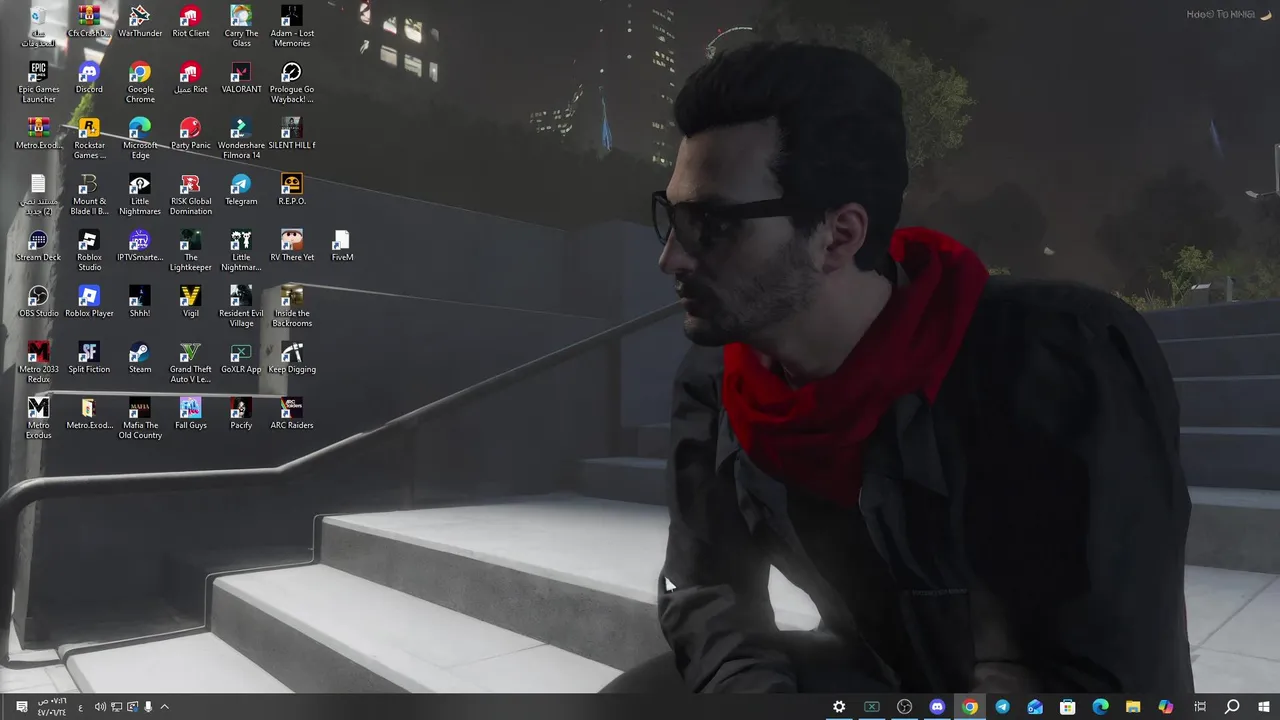Open File Explorer taskbar icon
This screenshot has width=1280, height=720.
(1133, 707)
